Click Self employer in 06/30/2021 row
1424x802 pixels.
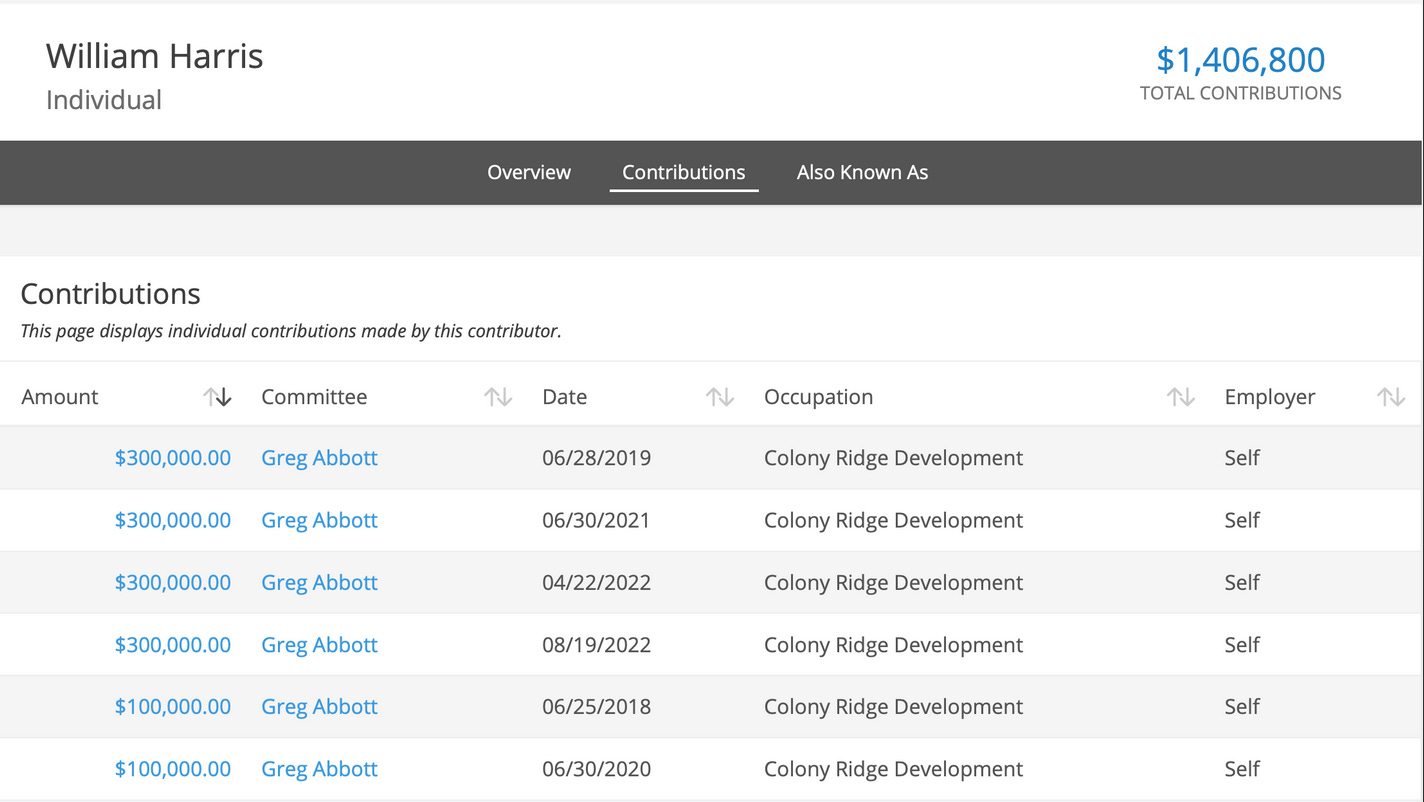tap(1242, 520)
